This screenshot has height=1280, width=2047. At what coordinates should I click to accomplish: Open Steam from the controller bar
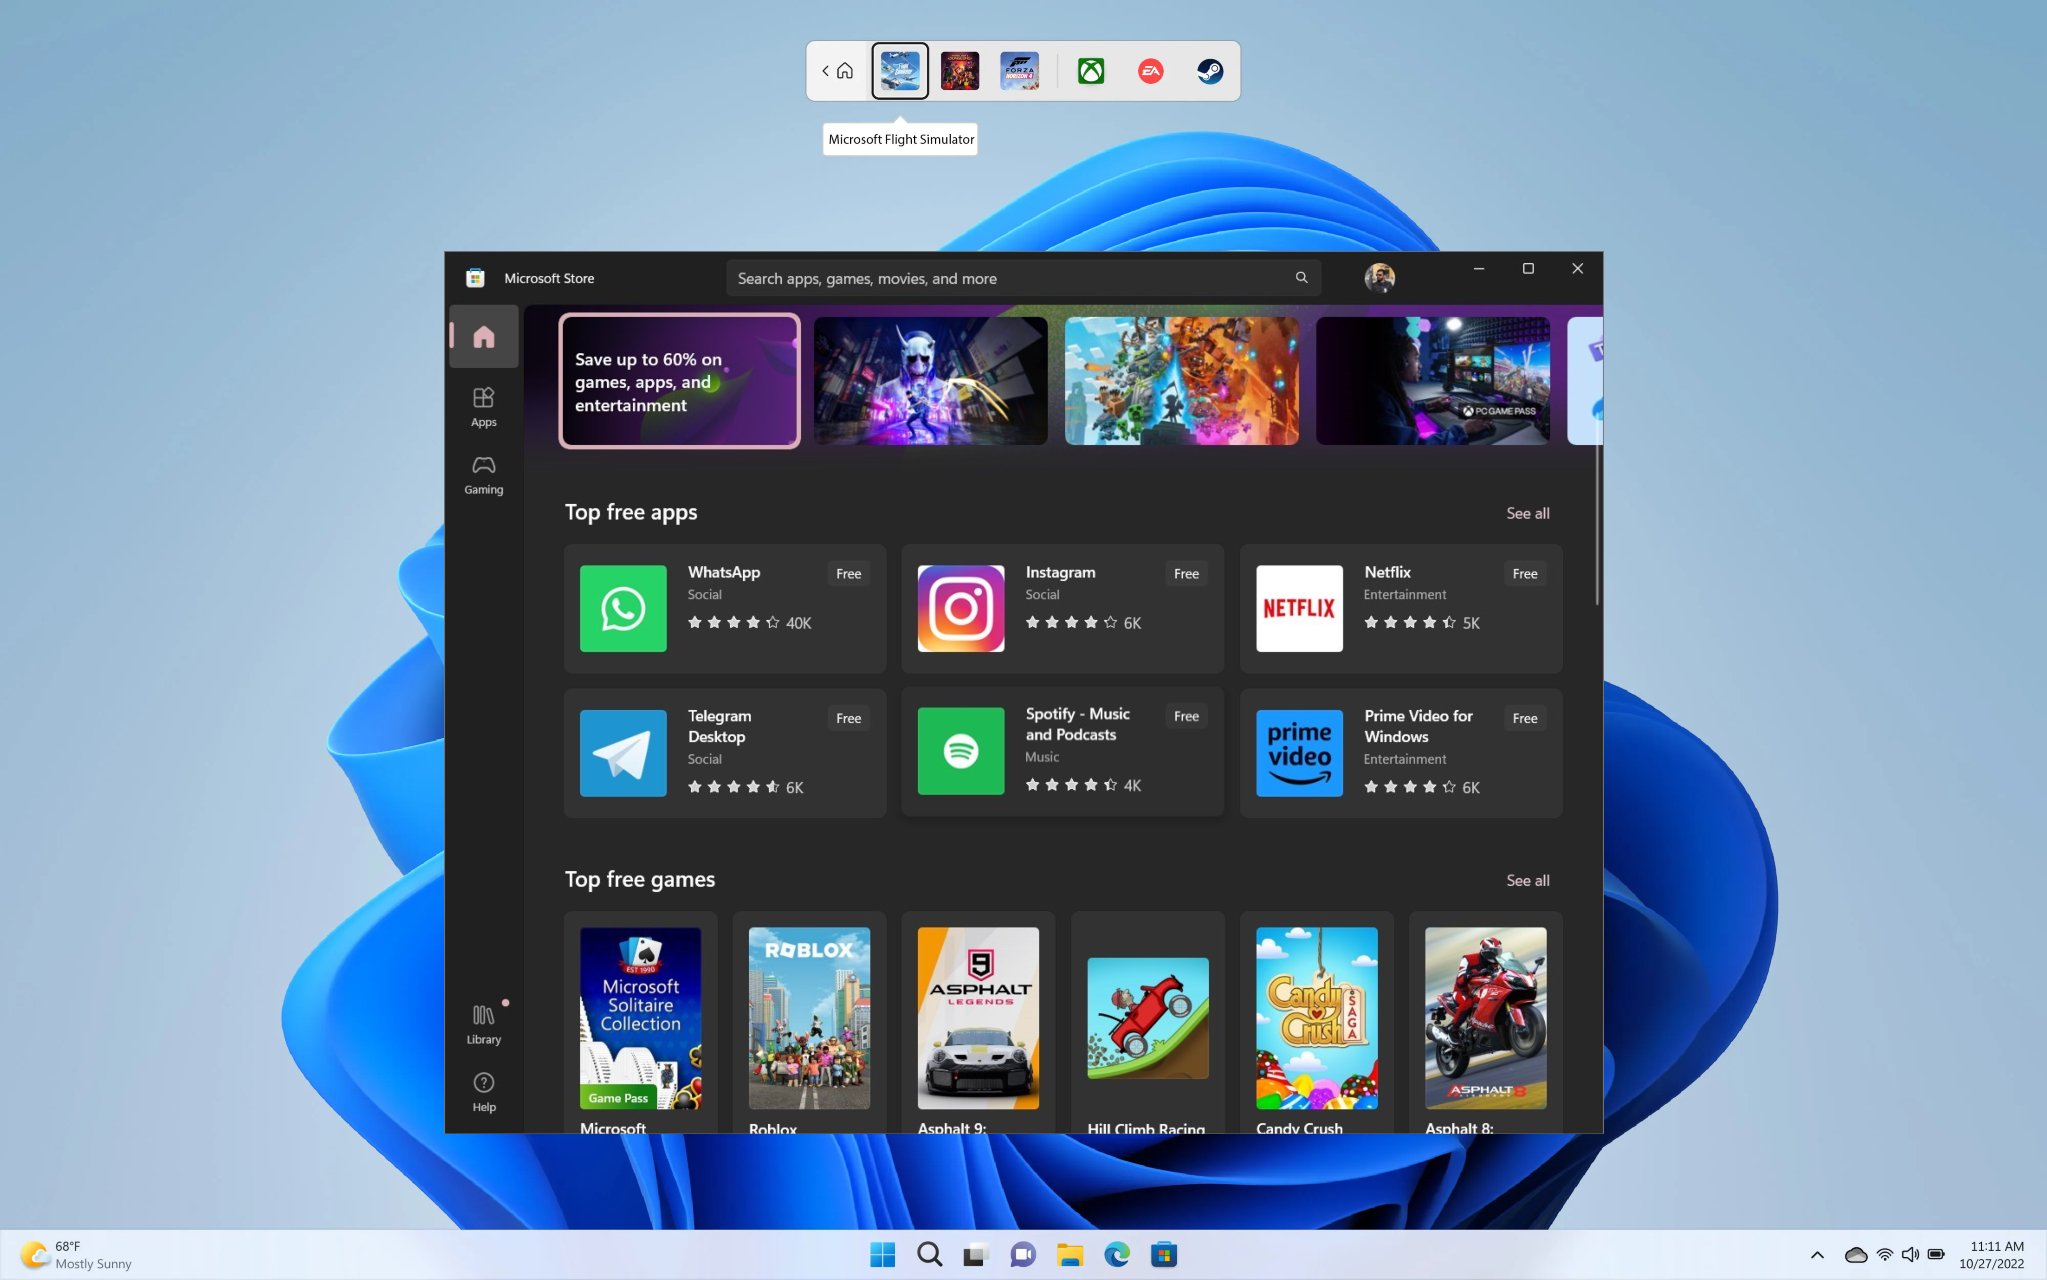(x=1210, y=71)
